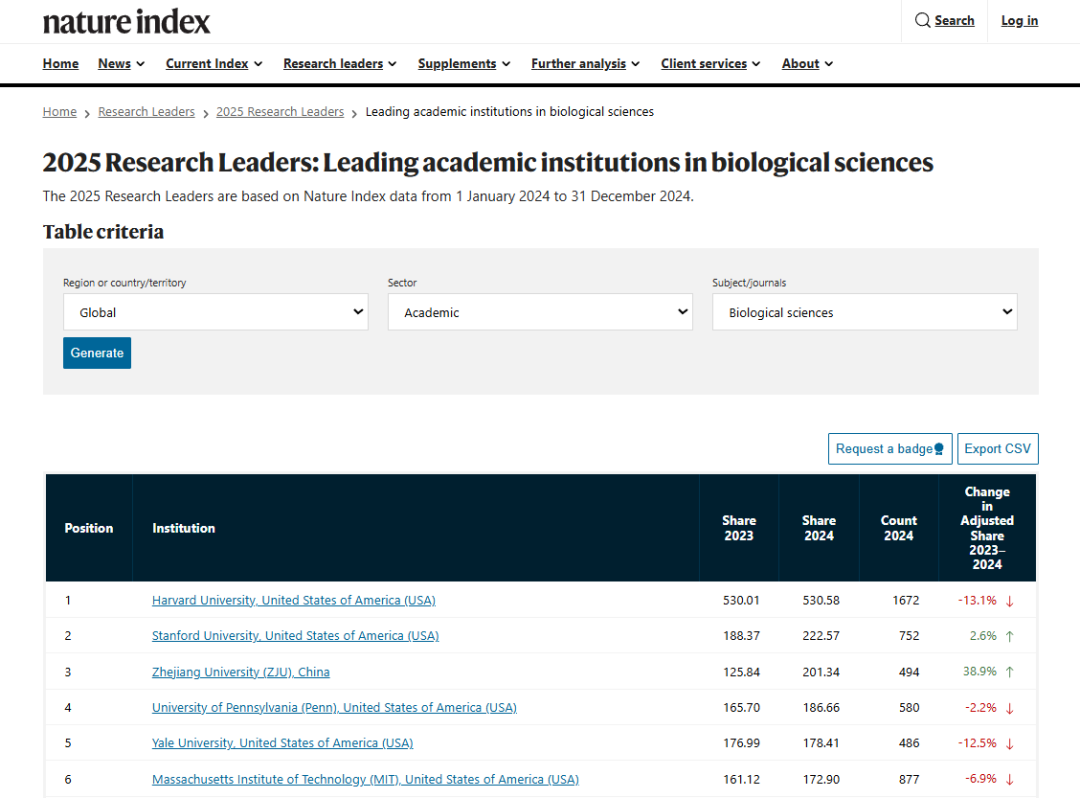Open the Region or country/territory dropdown
The width and height of the screenshot is (1080, 798).
pos(216,312)
